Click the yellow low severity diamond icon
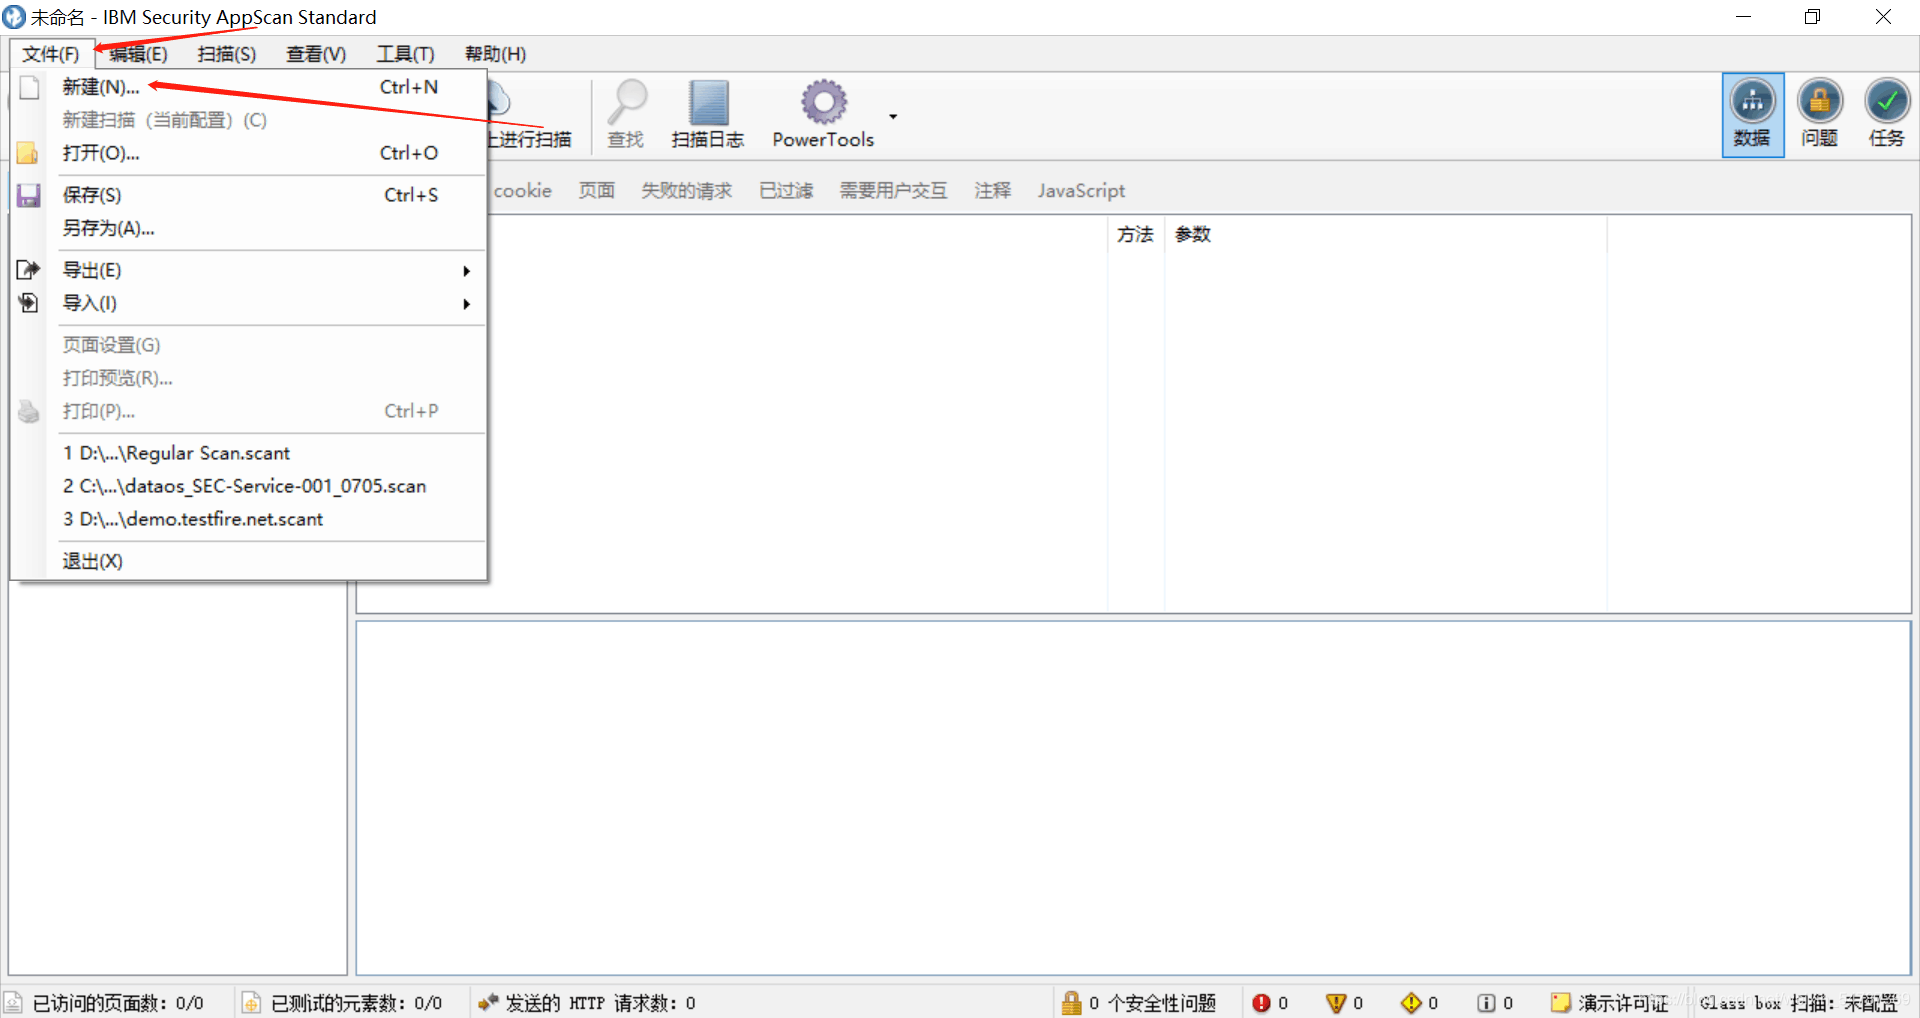Screen dimensions: 1920x1018 pos(1410,1003)
